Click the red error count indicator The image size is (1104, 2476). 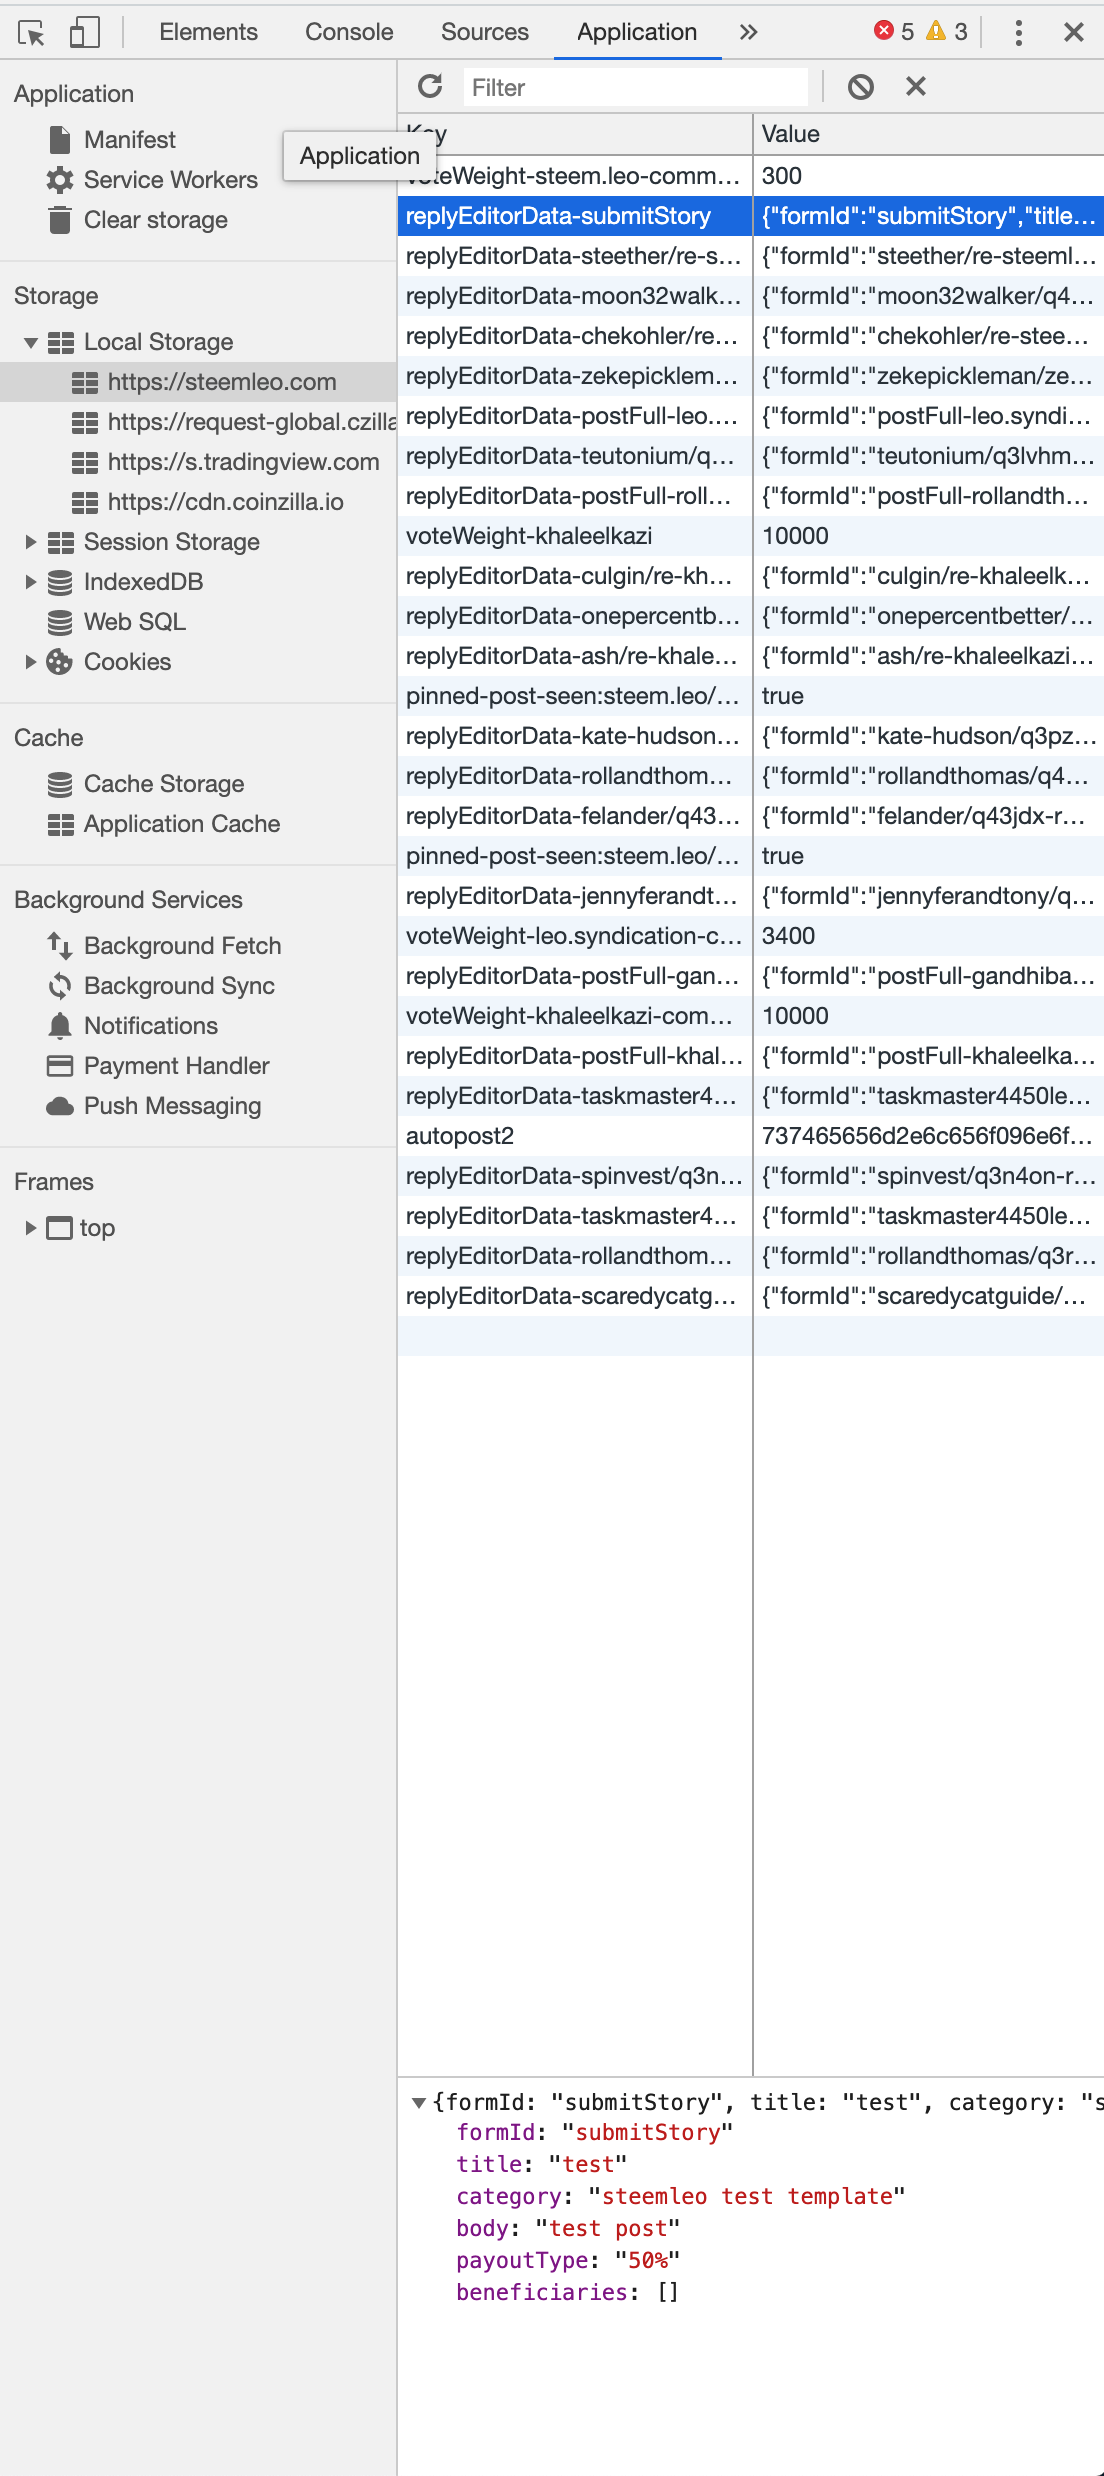click(893, 32)
